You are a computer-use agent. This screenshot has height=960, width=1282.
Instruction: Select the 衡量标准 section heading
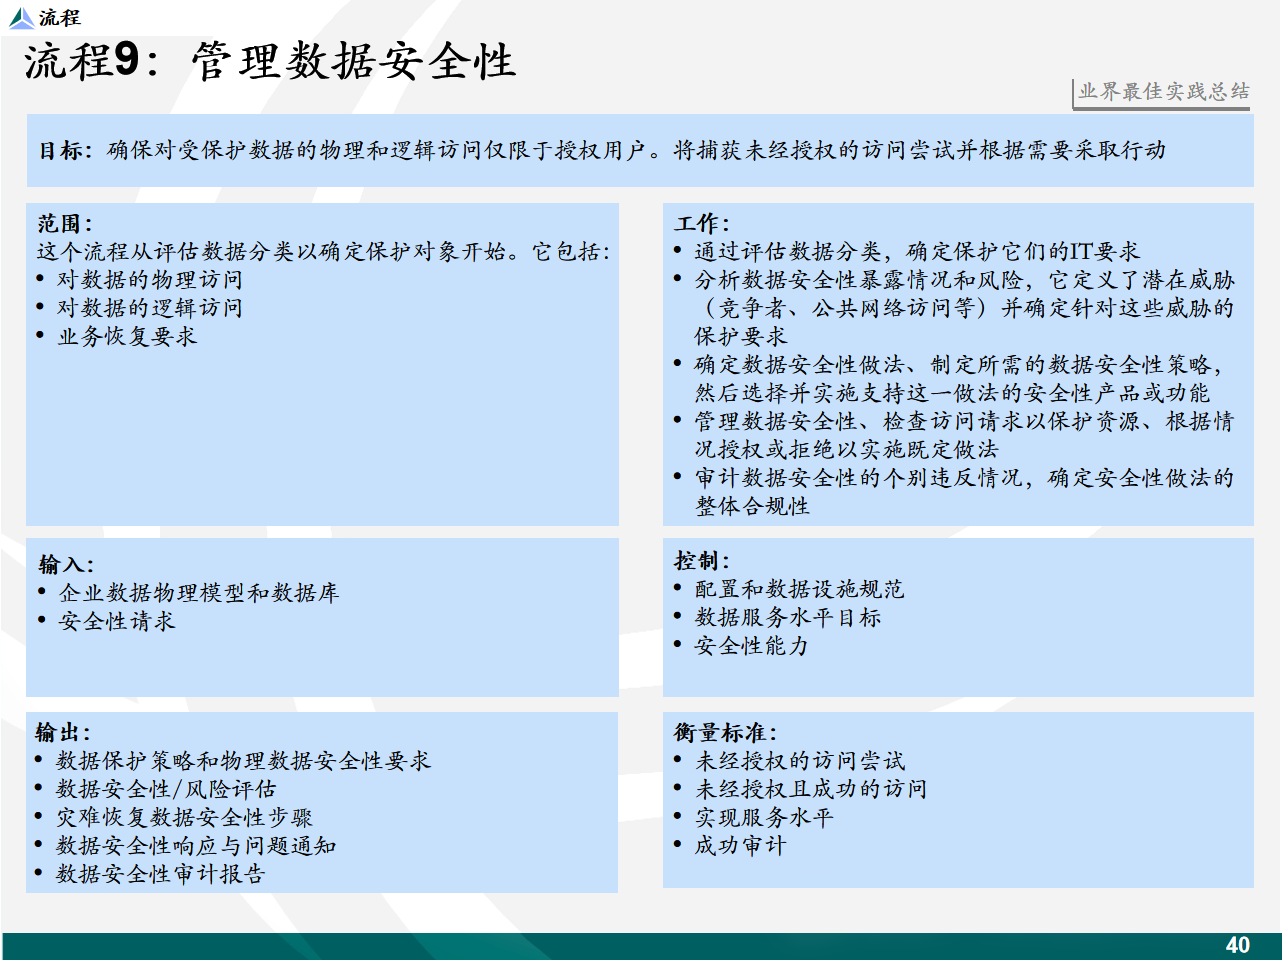[x=726, y=732]
